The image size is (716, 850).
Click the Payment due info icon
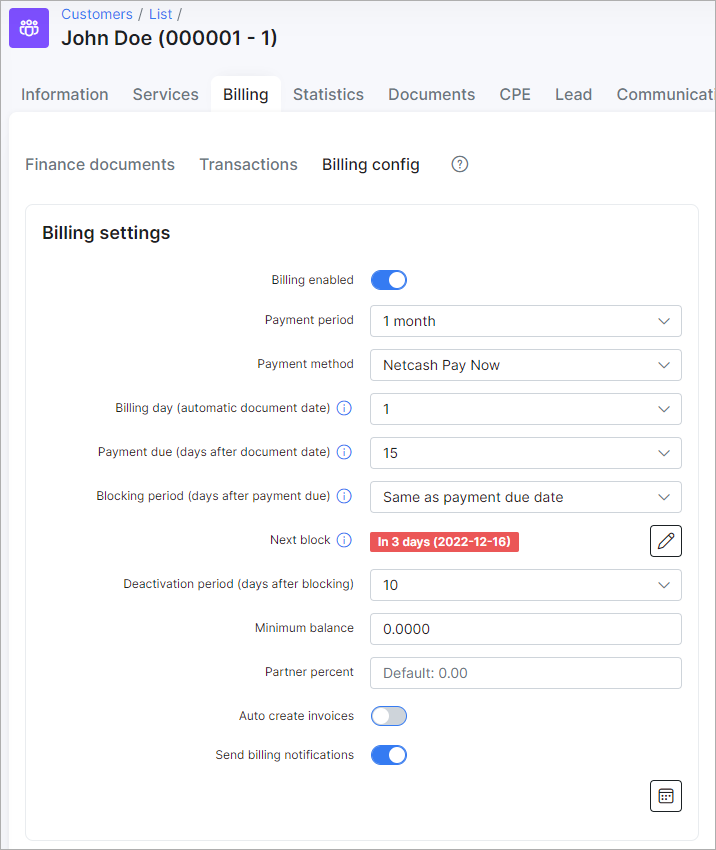[x=344, y=452]
